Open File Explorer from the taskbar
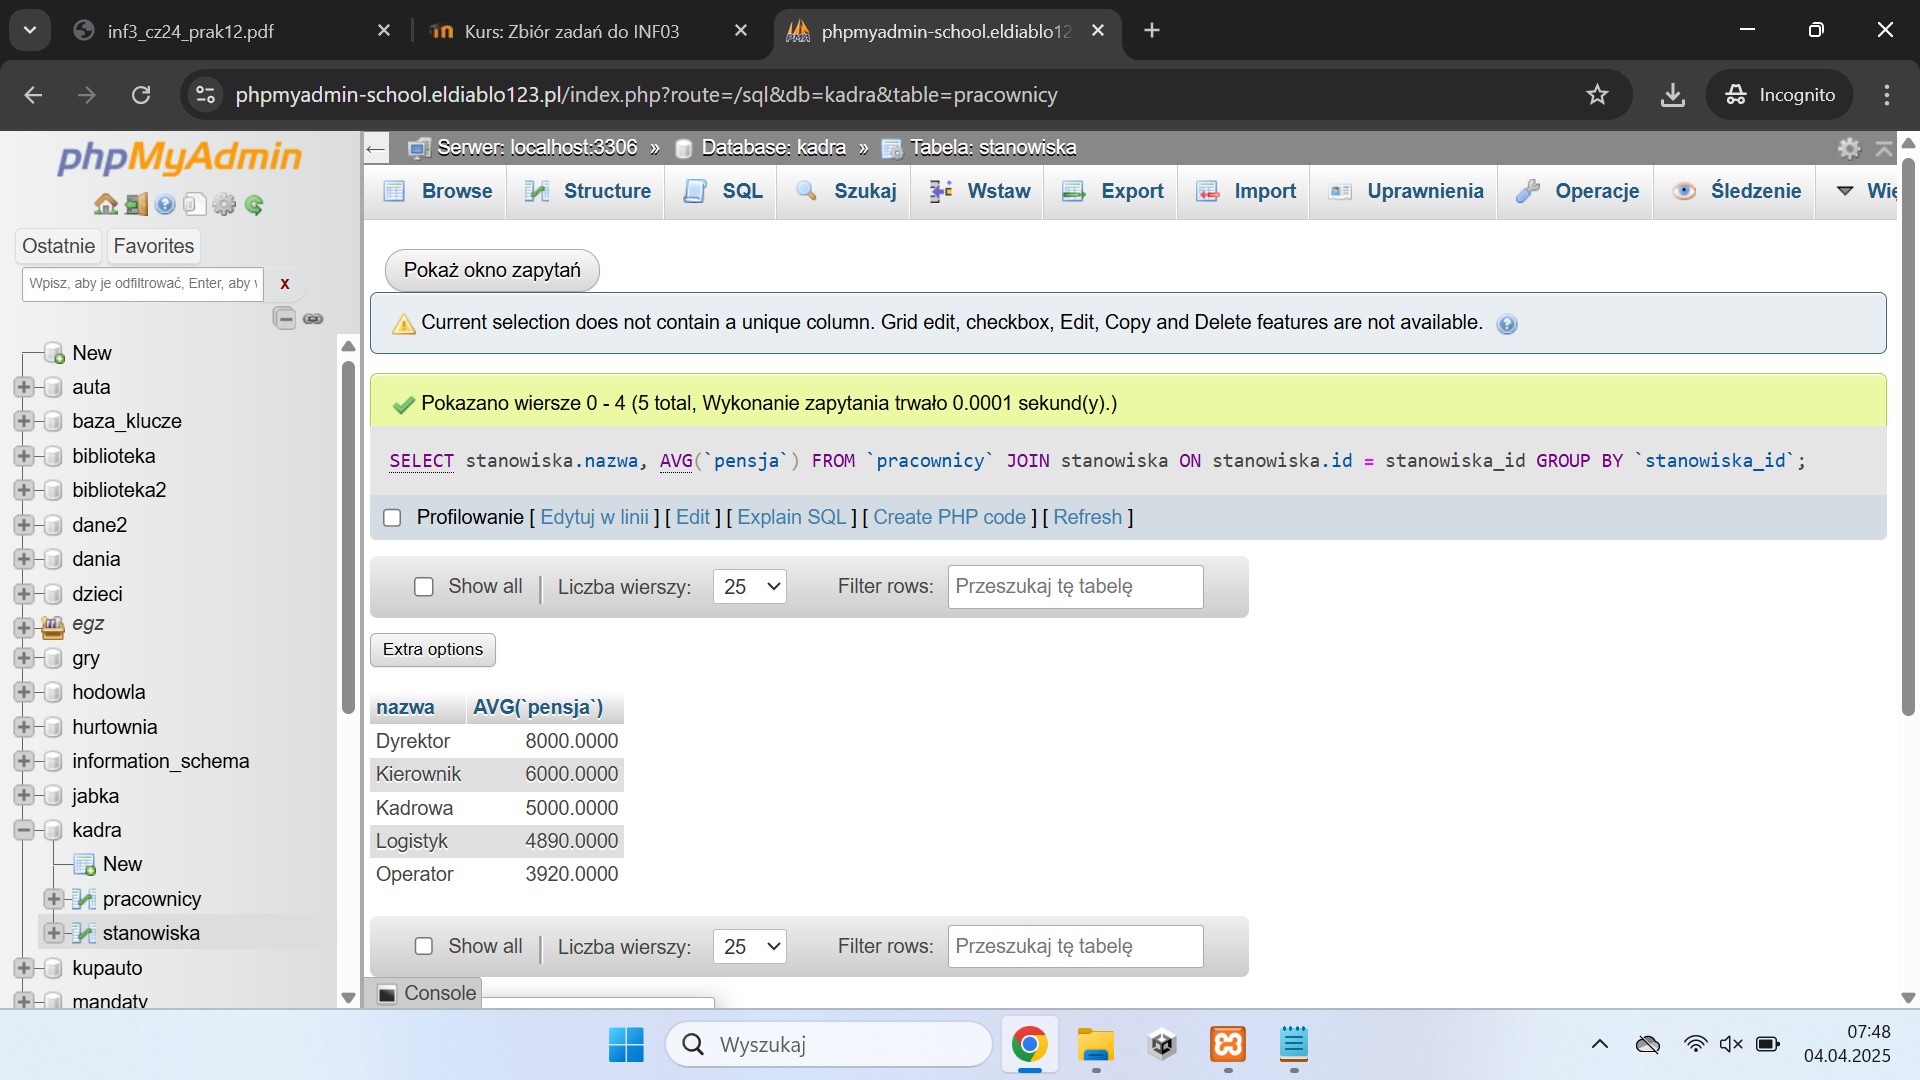Image resolution: width=1920 pixels, height=1080 pixels. (1096, 1045)
